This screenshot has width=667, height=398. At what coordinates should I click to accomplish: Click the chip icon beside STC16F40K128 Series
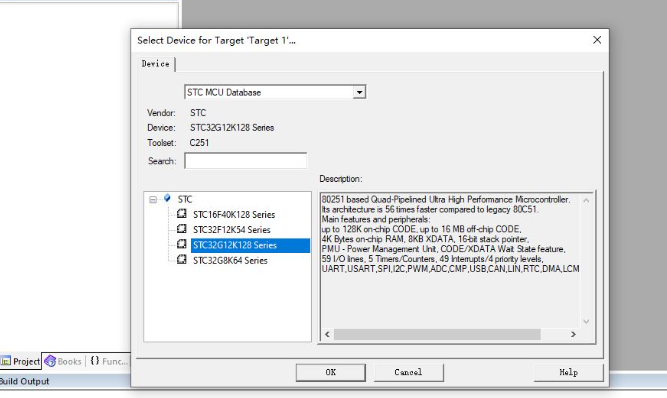click(x=182, y=214)
